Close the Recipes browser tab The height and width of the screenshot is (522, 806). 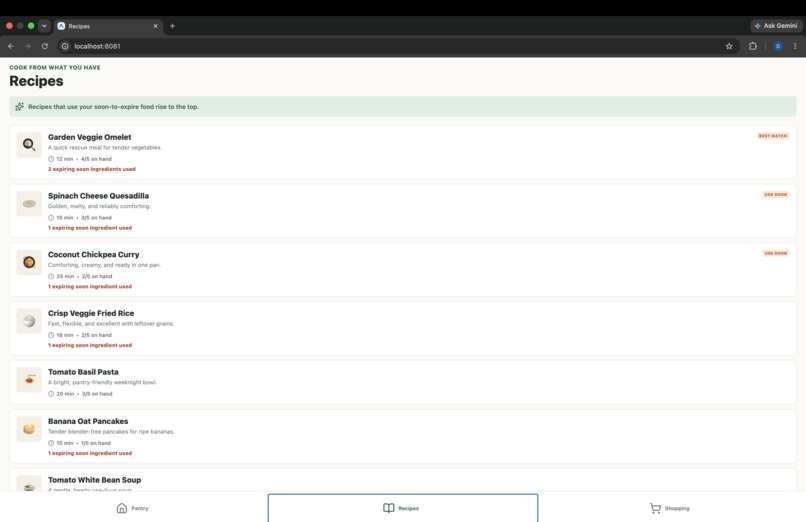155,26
